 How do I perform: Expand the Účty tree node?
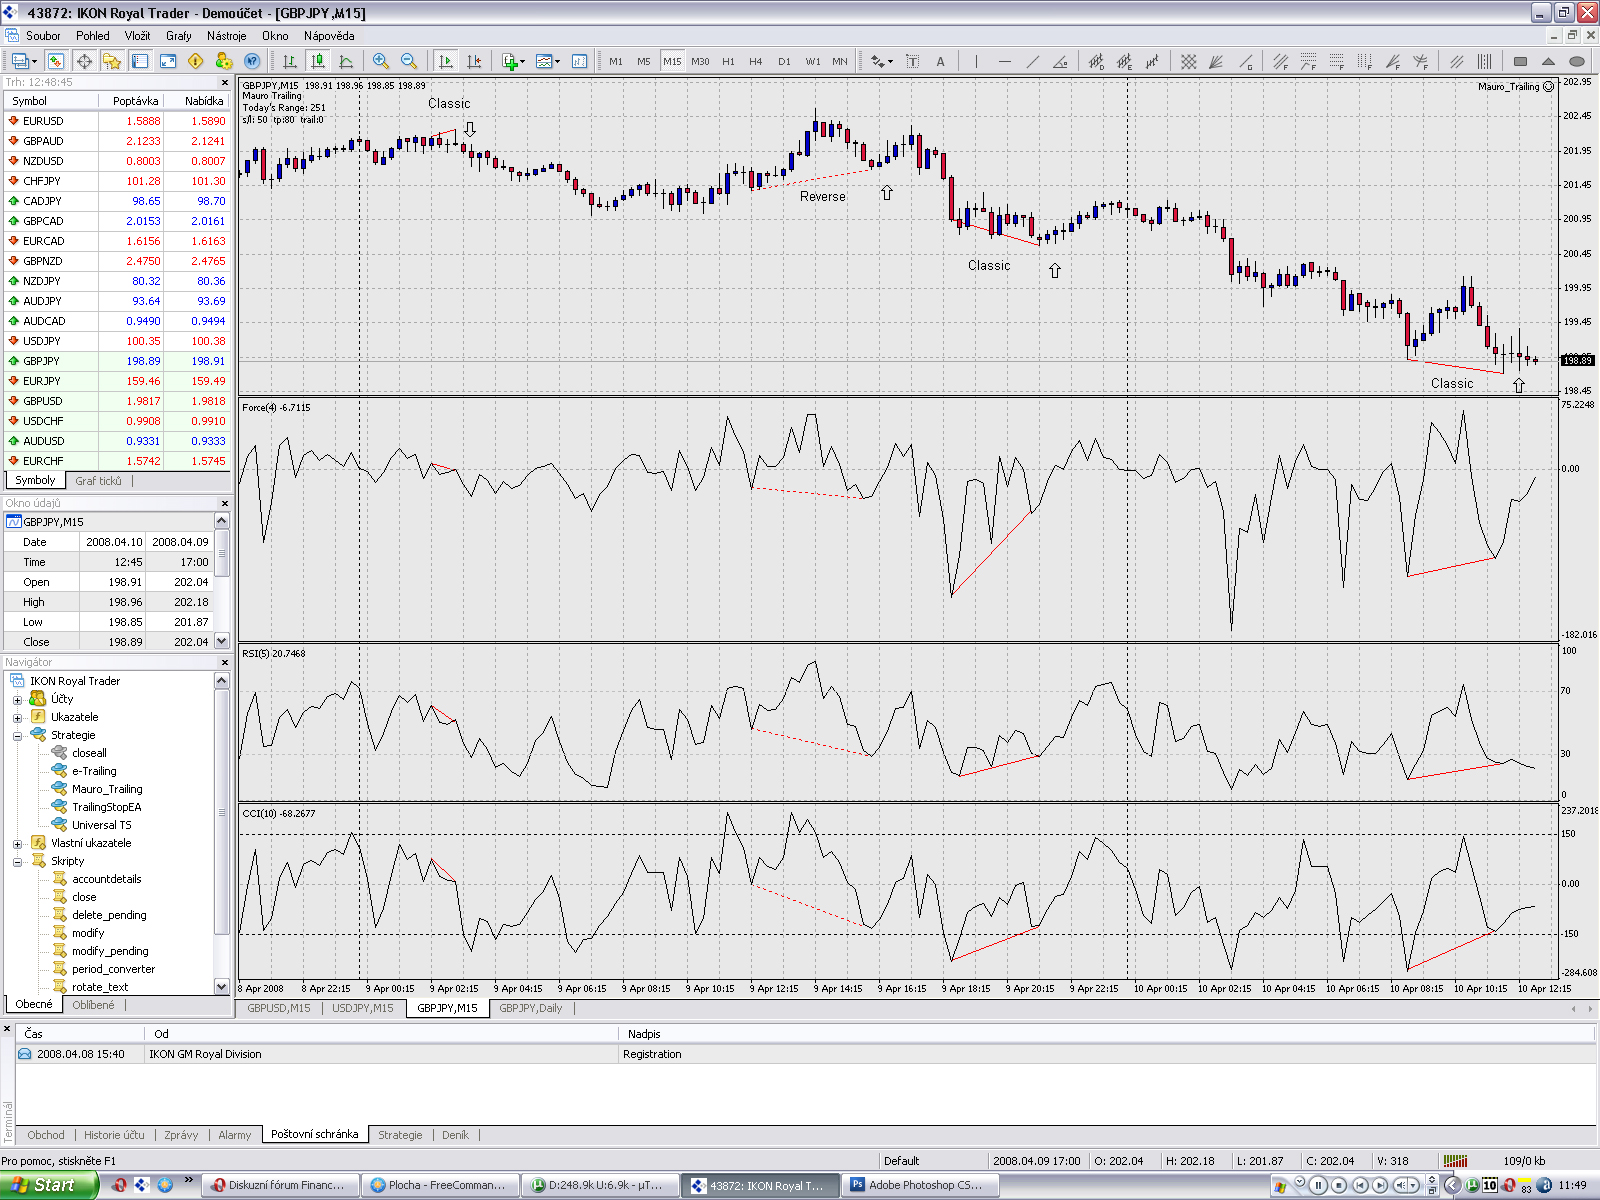coord(17,700)
